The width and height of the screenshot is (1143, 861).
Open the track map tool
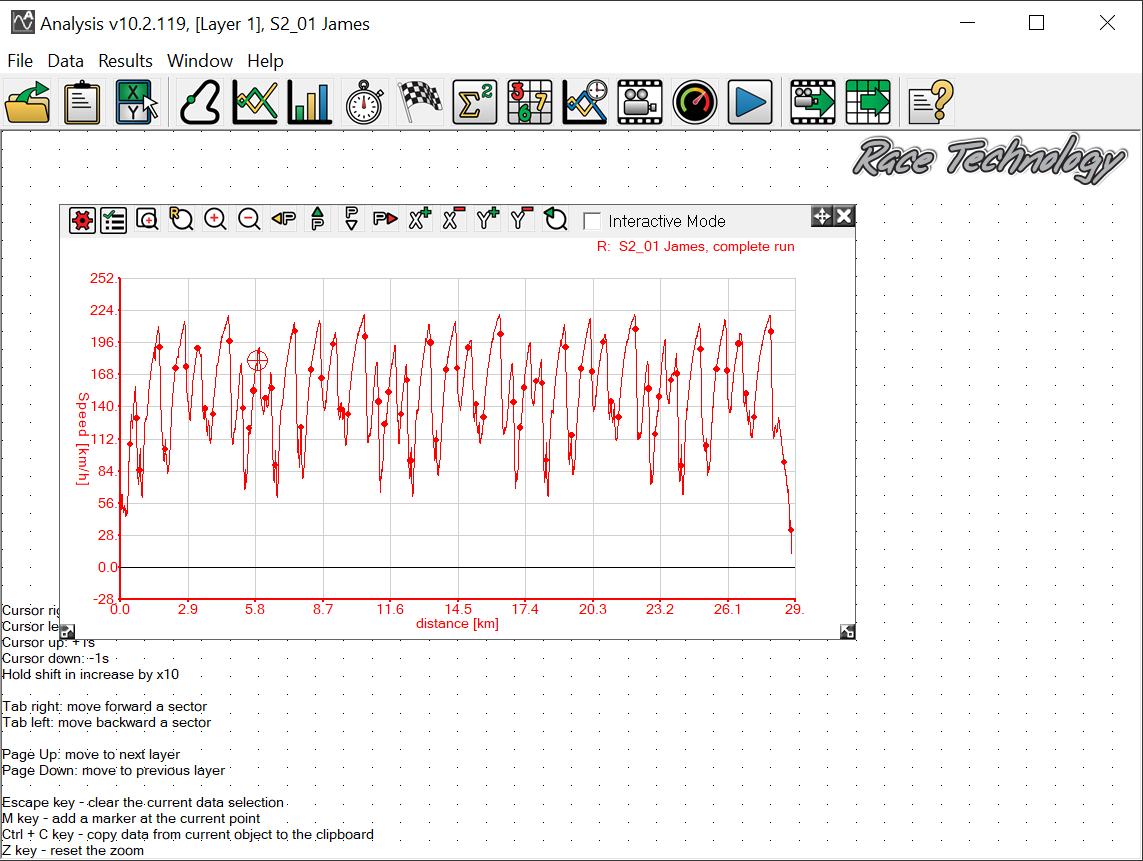click(x=201, y=102)
